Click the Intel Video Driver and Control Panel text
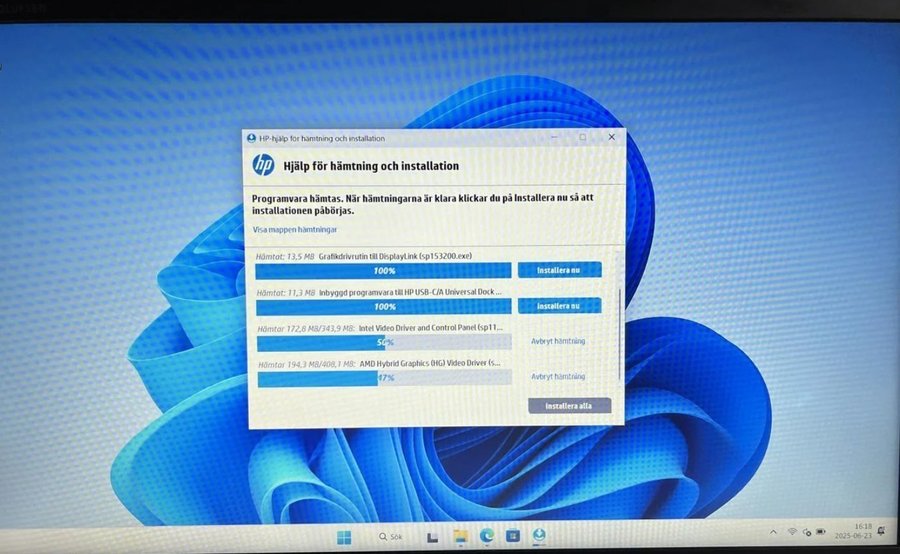 click(x=430, y=328)
